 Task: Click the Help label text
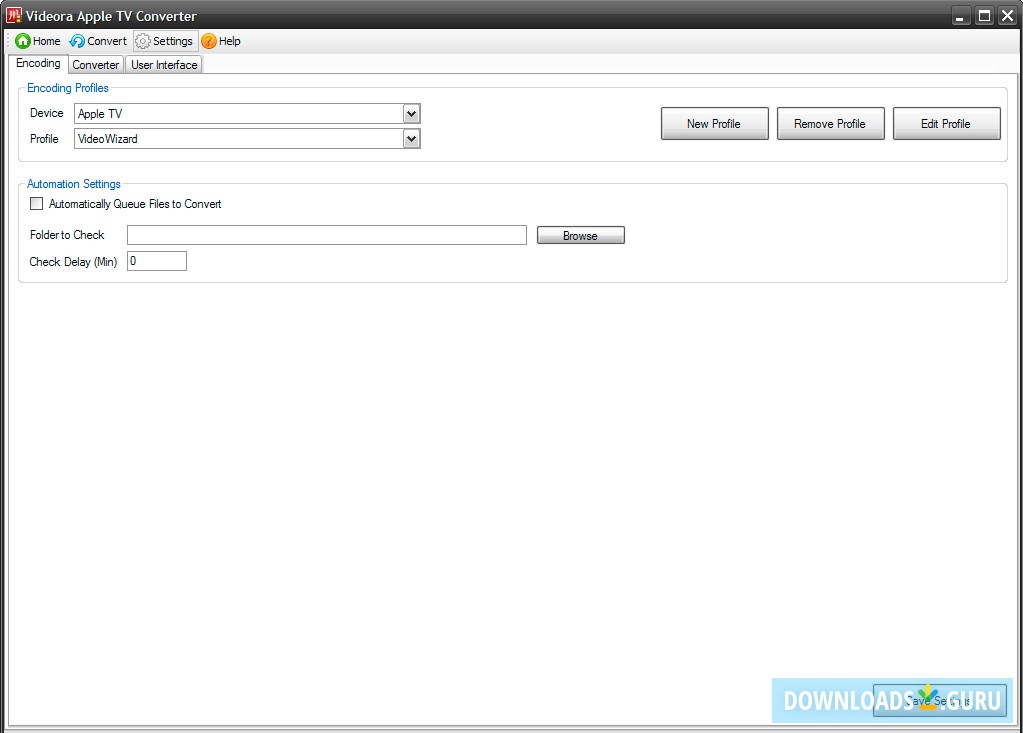230,41
